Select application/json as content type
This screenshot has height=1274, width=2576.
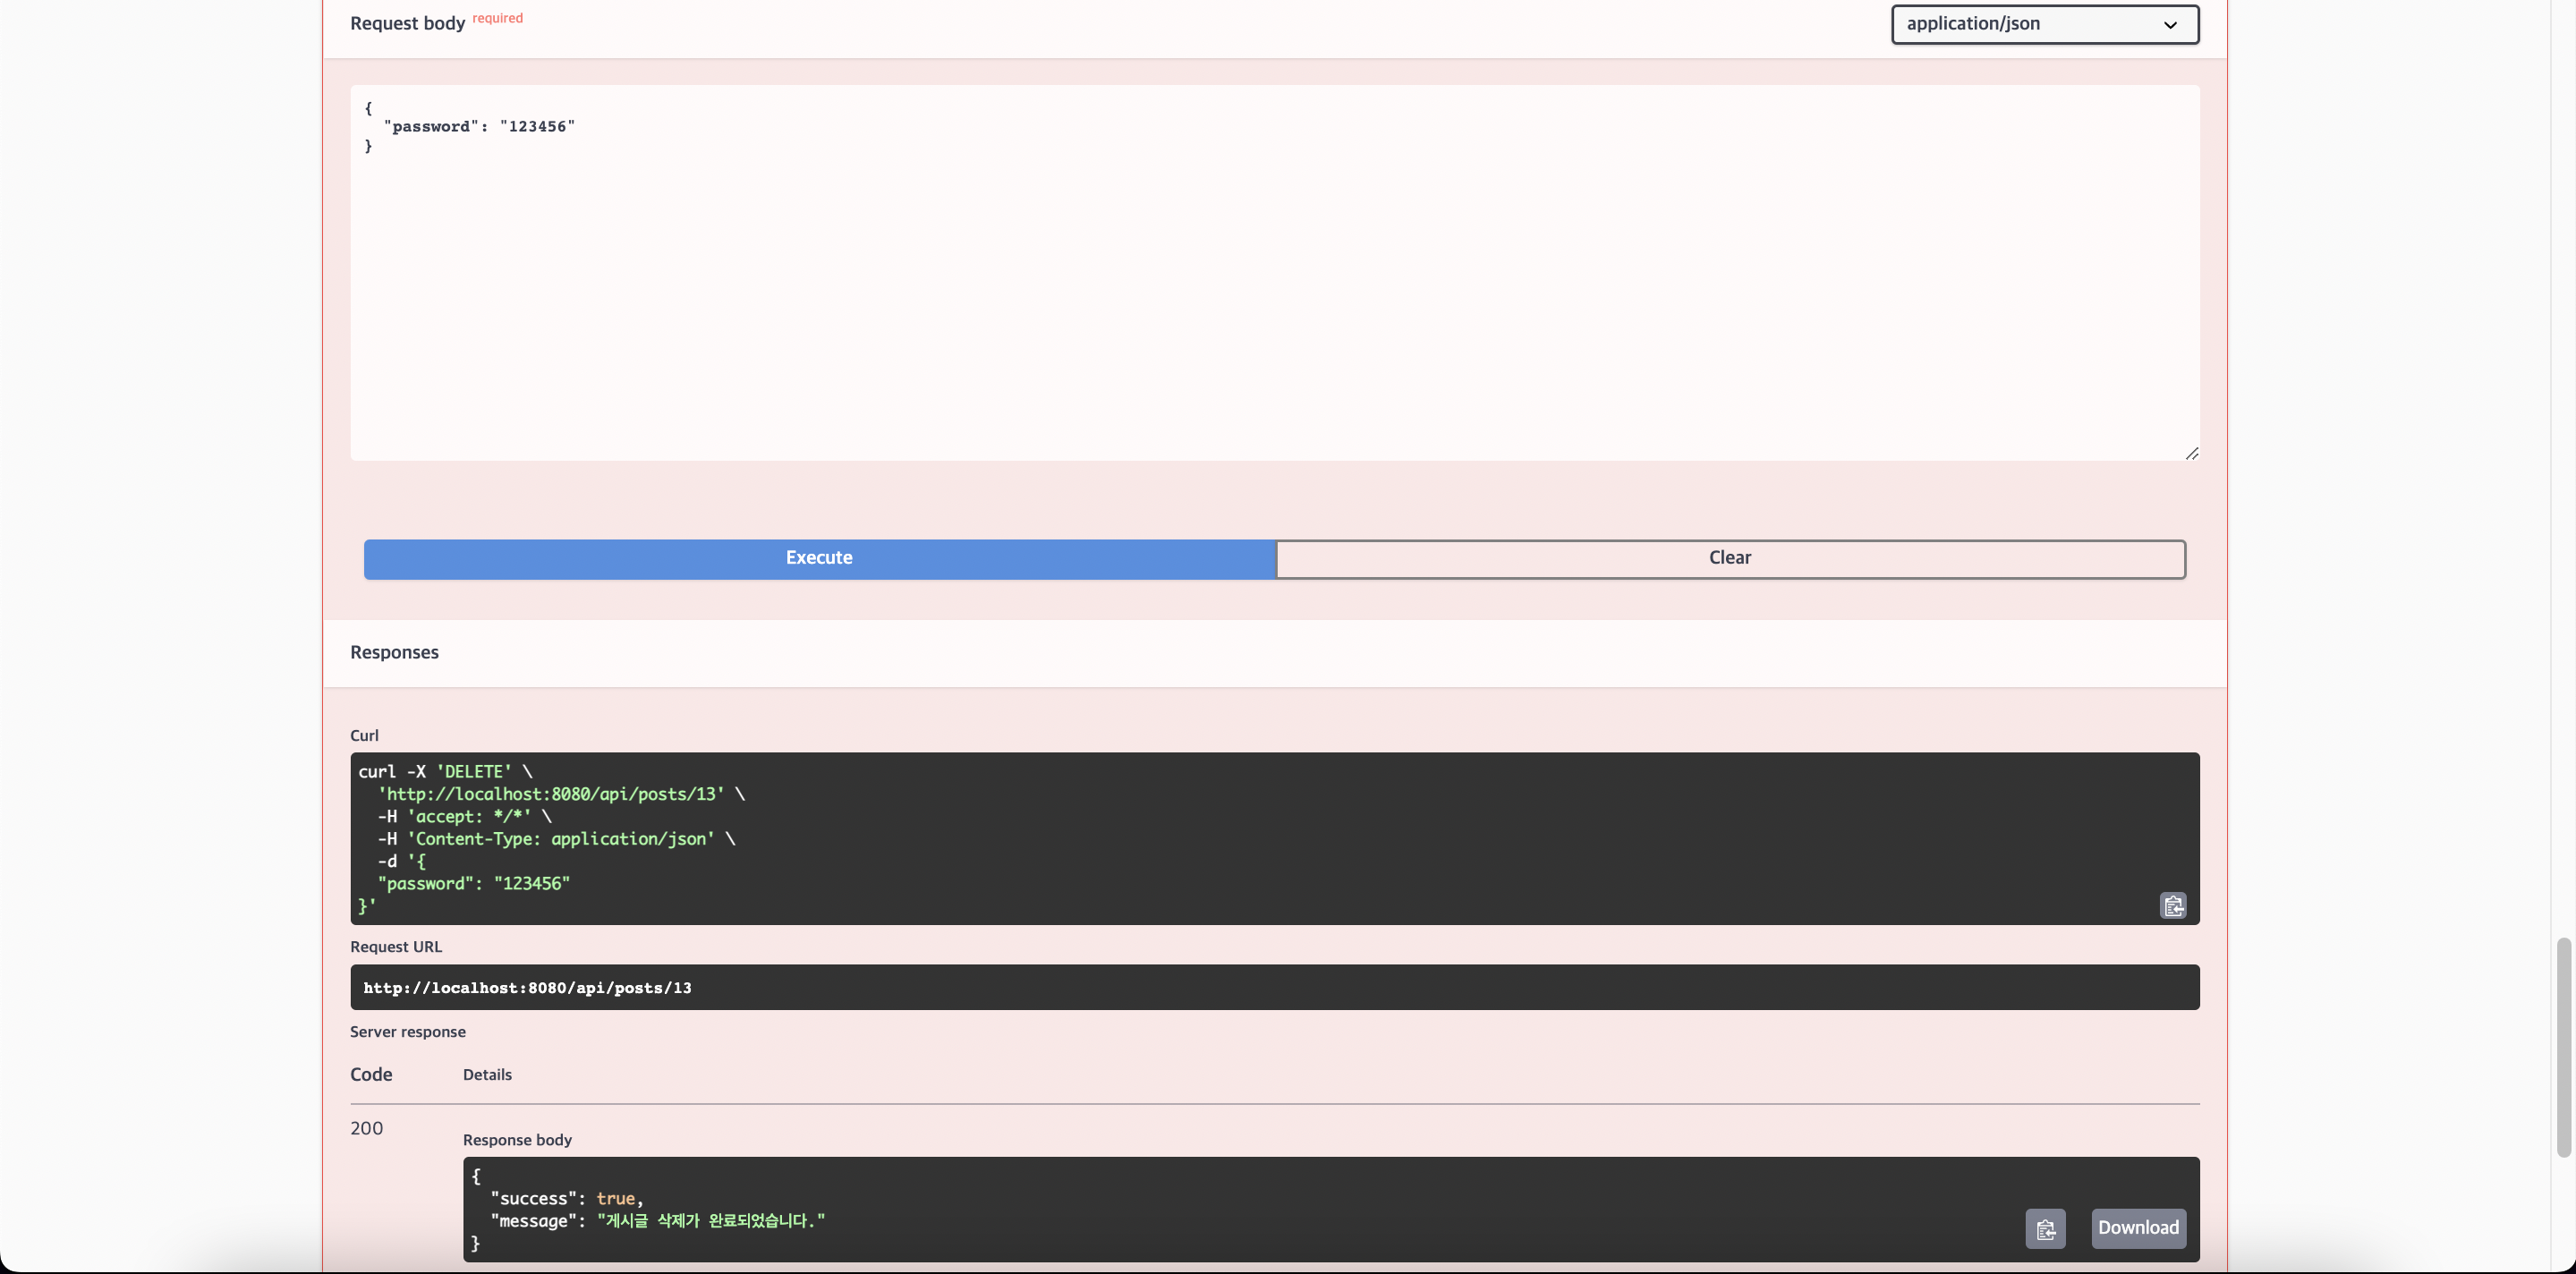click(x=2043, y=23)
